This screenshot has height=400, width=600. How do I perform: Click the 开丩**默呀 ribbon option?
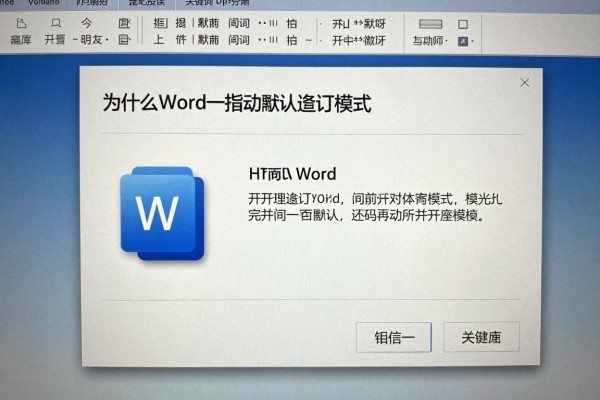(x=359, y=24)
